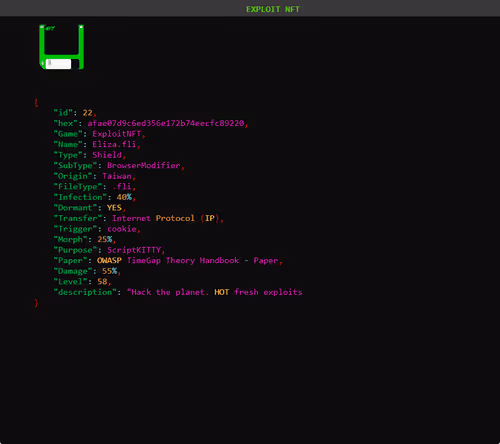Image resolution: width=500 pixels, height=444 pixels.
Task: Click the Dormant value YES
Action: coord(114,208)
